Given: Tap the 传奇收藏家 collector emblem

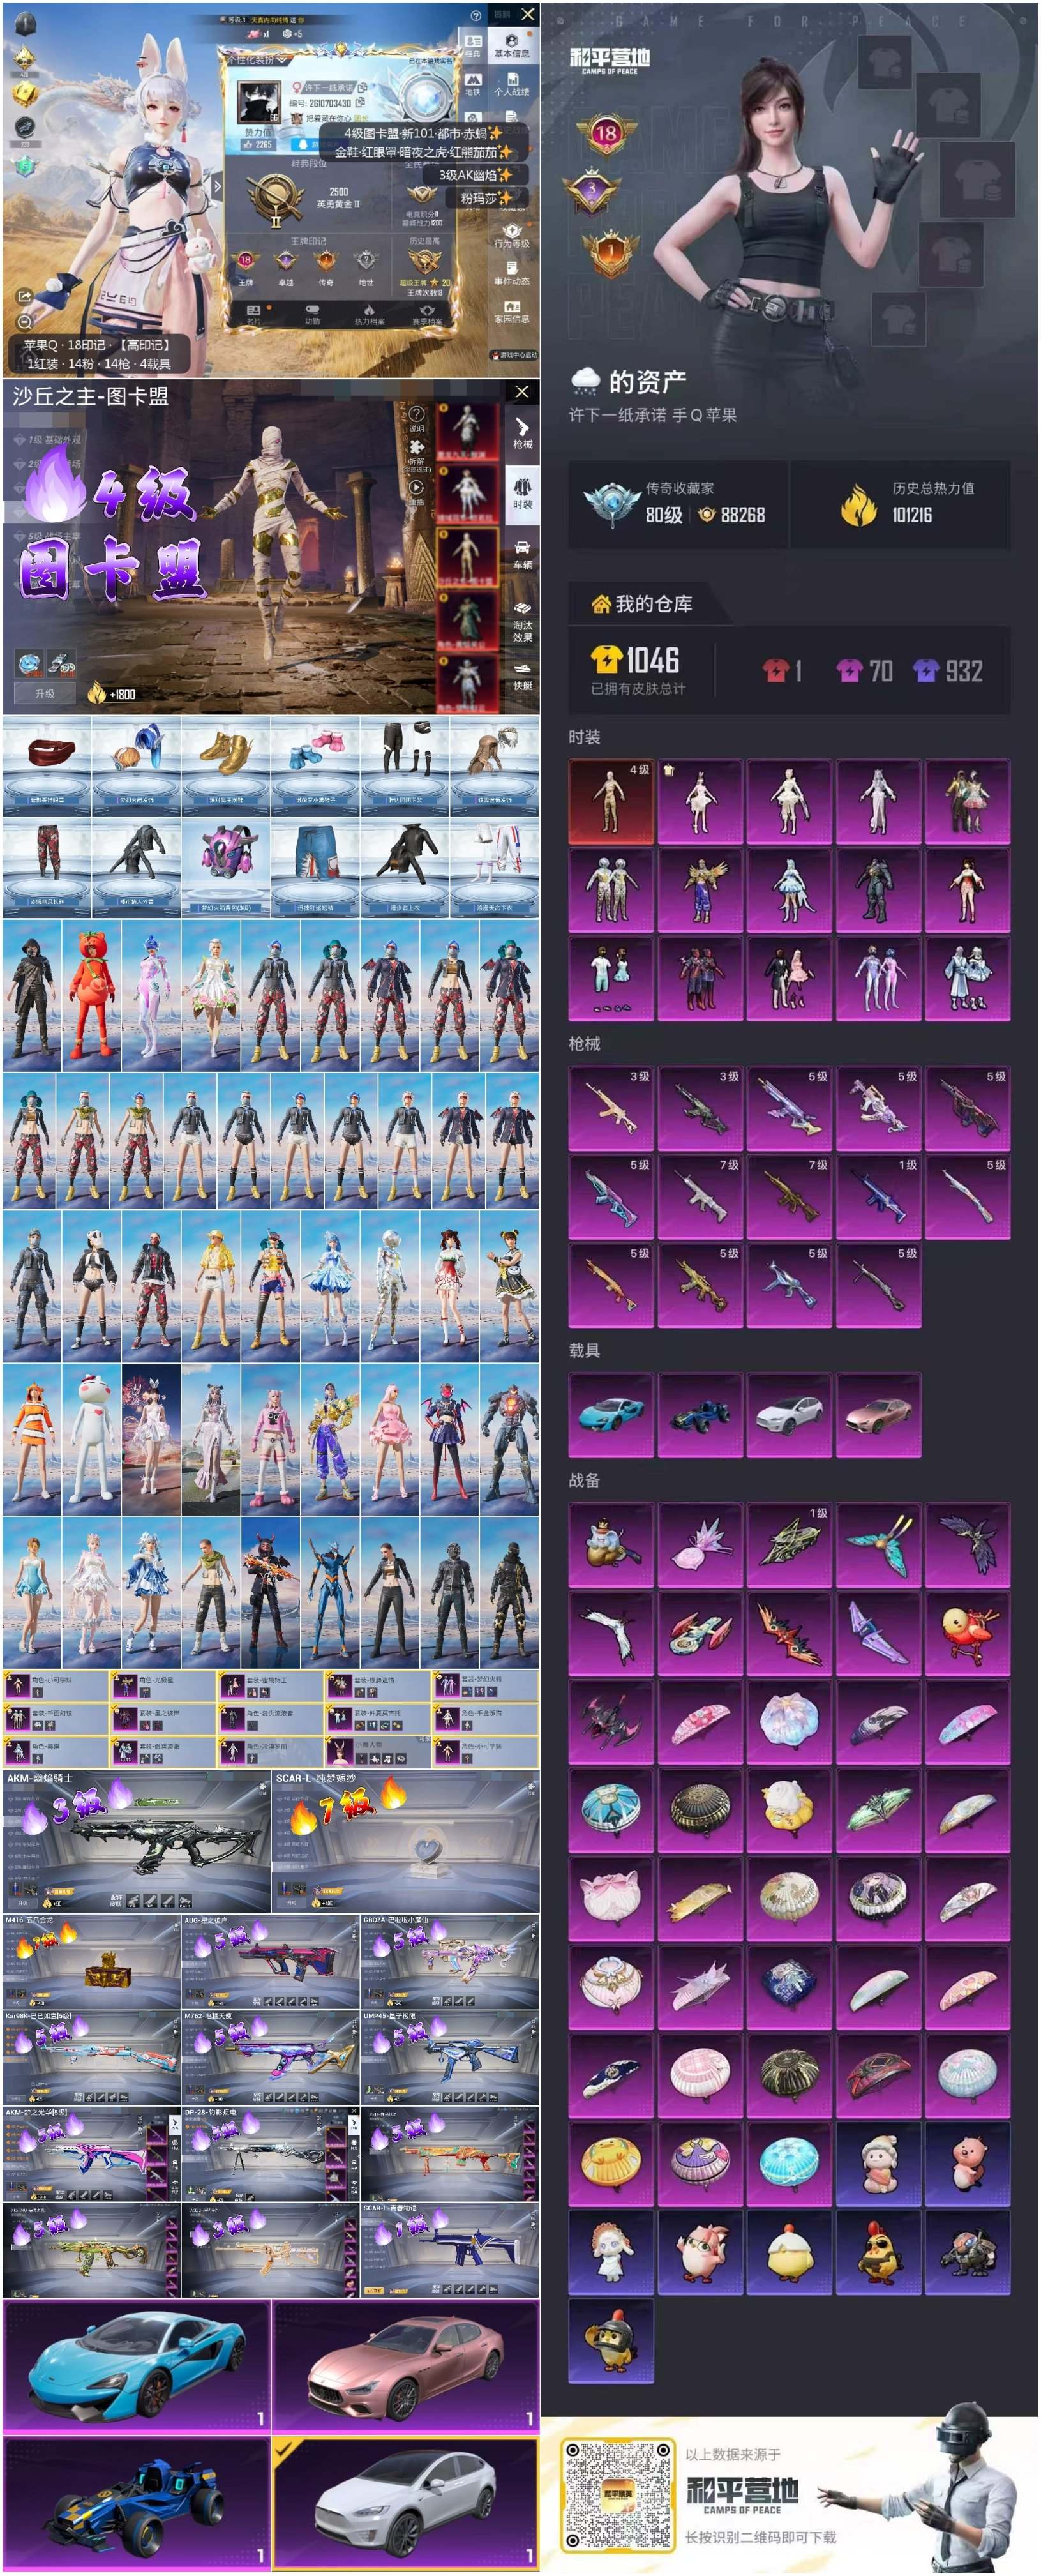Looking at the screenshot, I should 611,504.
